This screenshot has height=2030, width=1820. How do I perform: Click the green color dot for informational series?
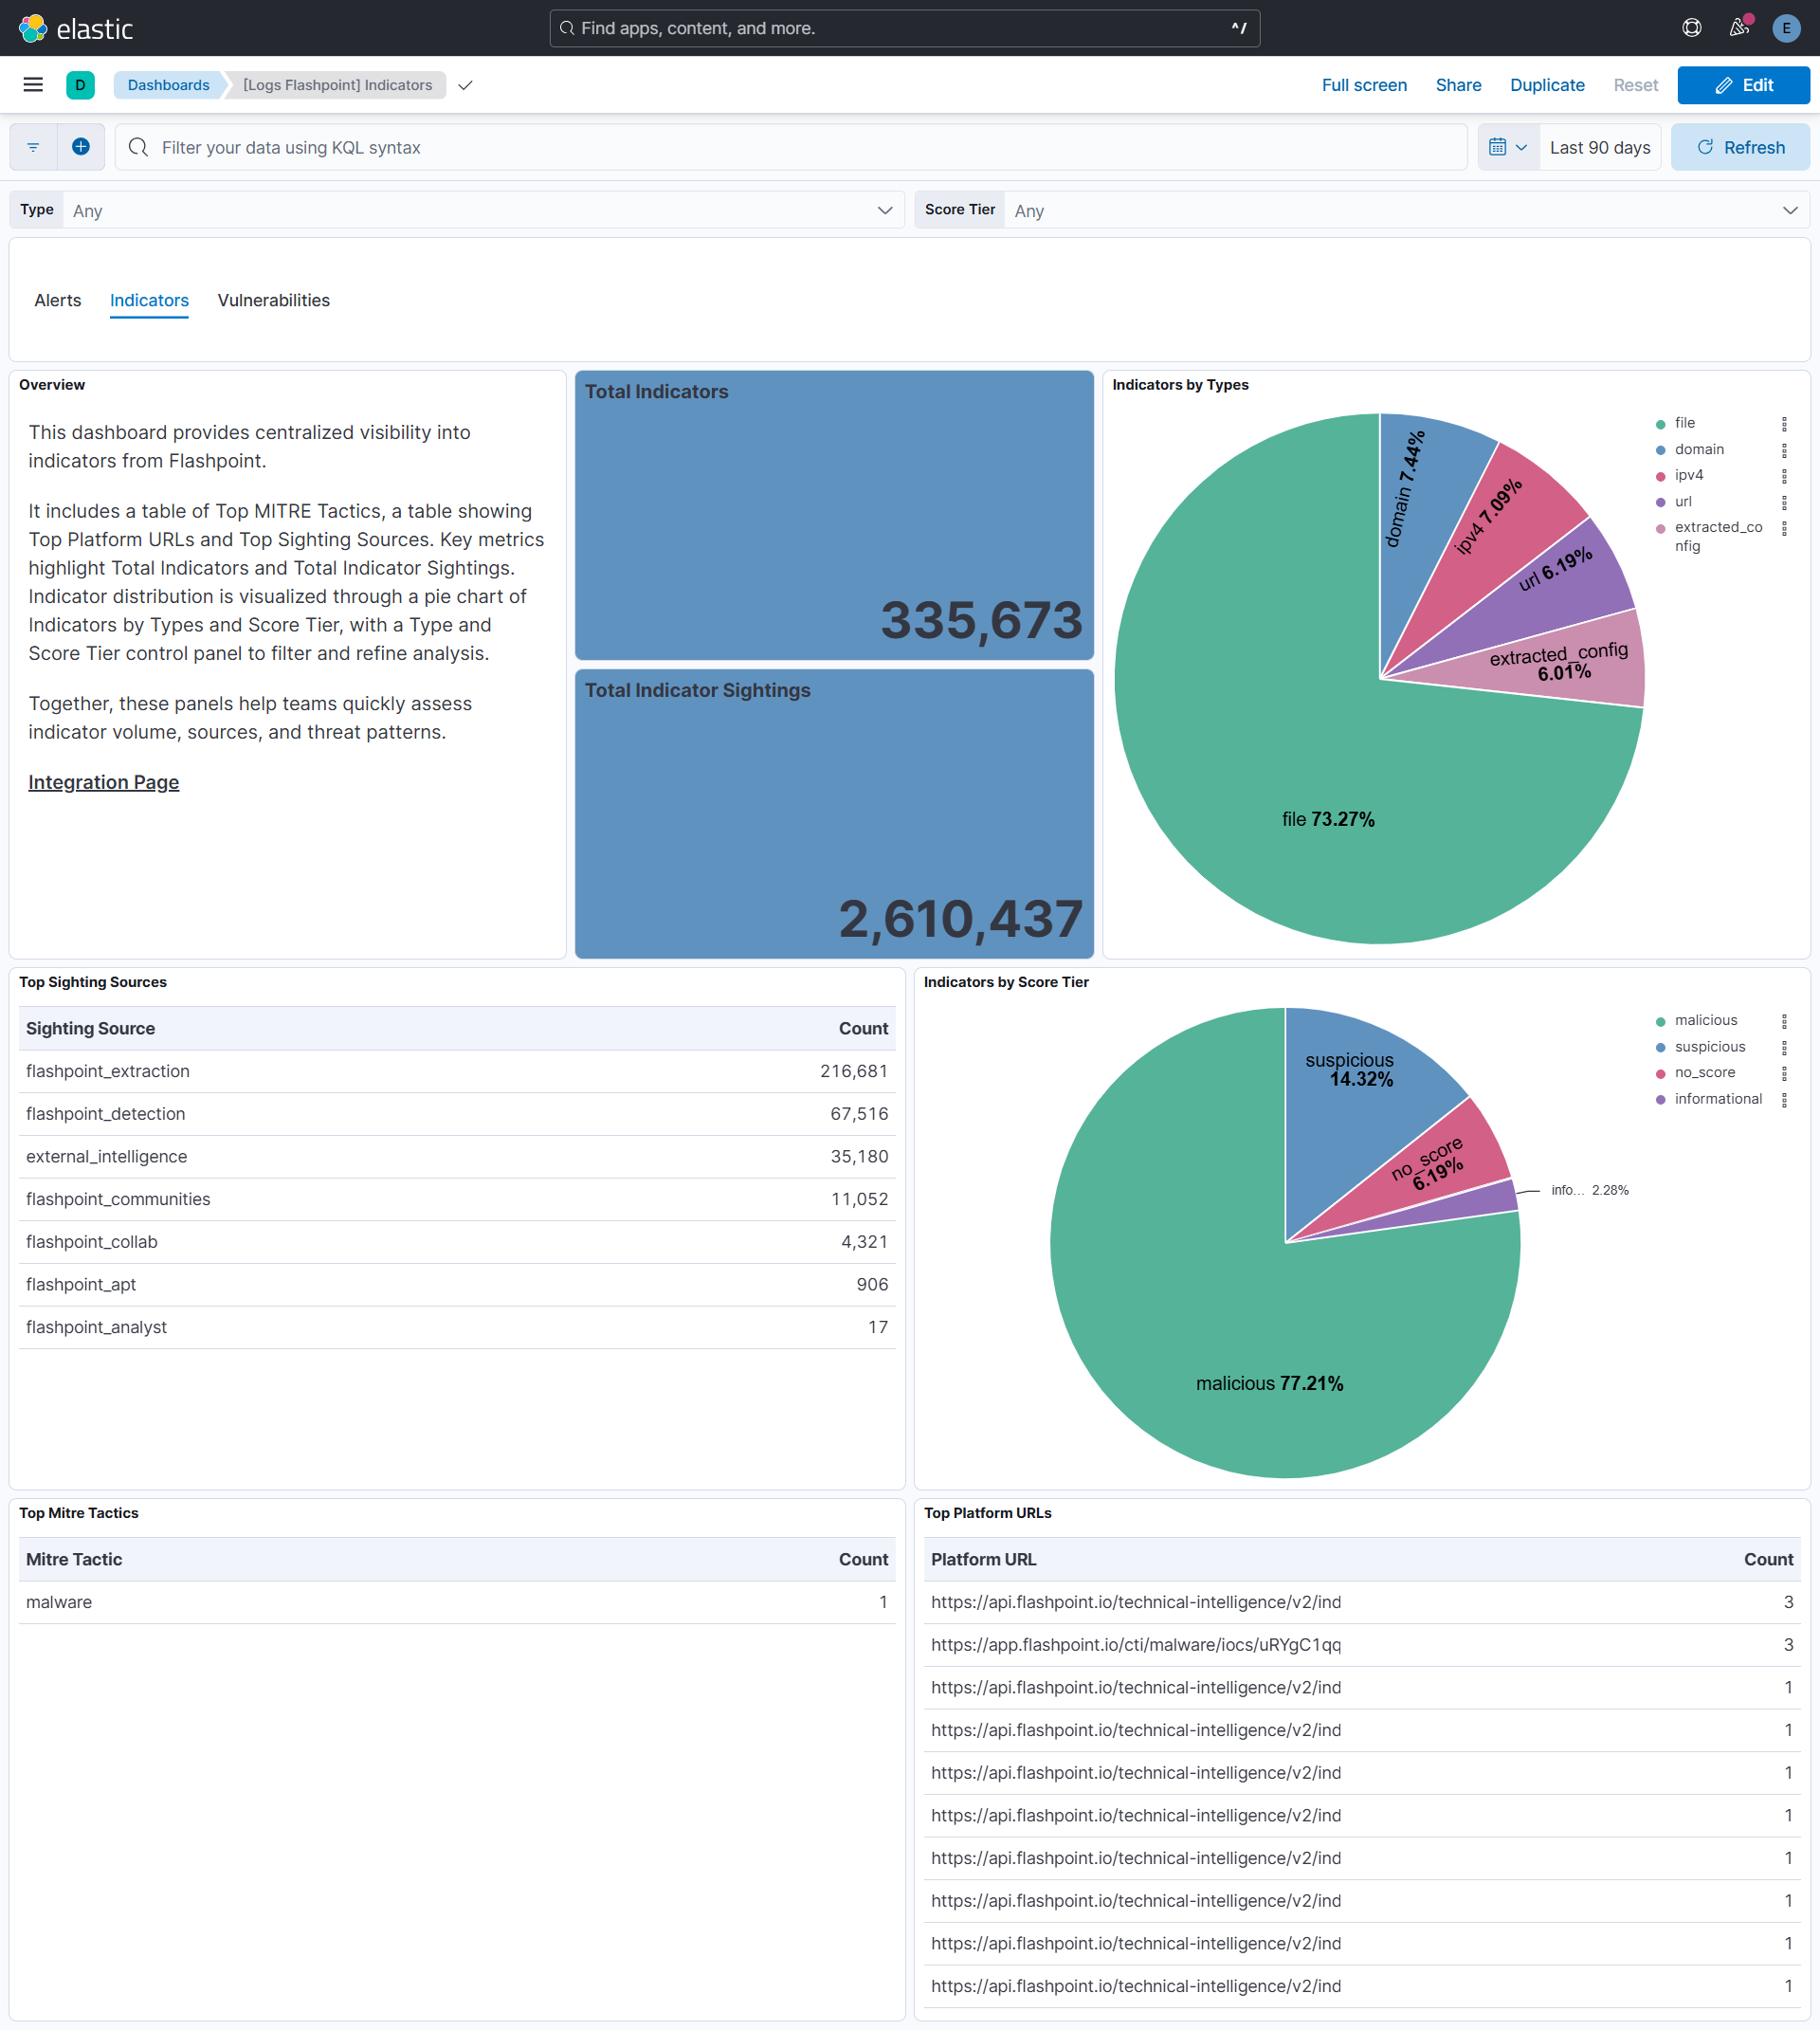pos(1661,1098)
